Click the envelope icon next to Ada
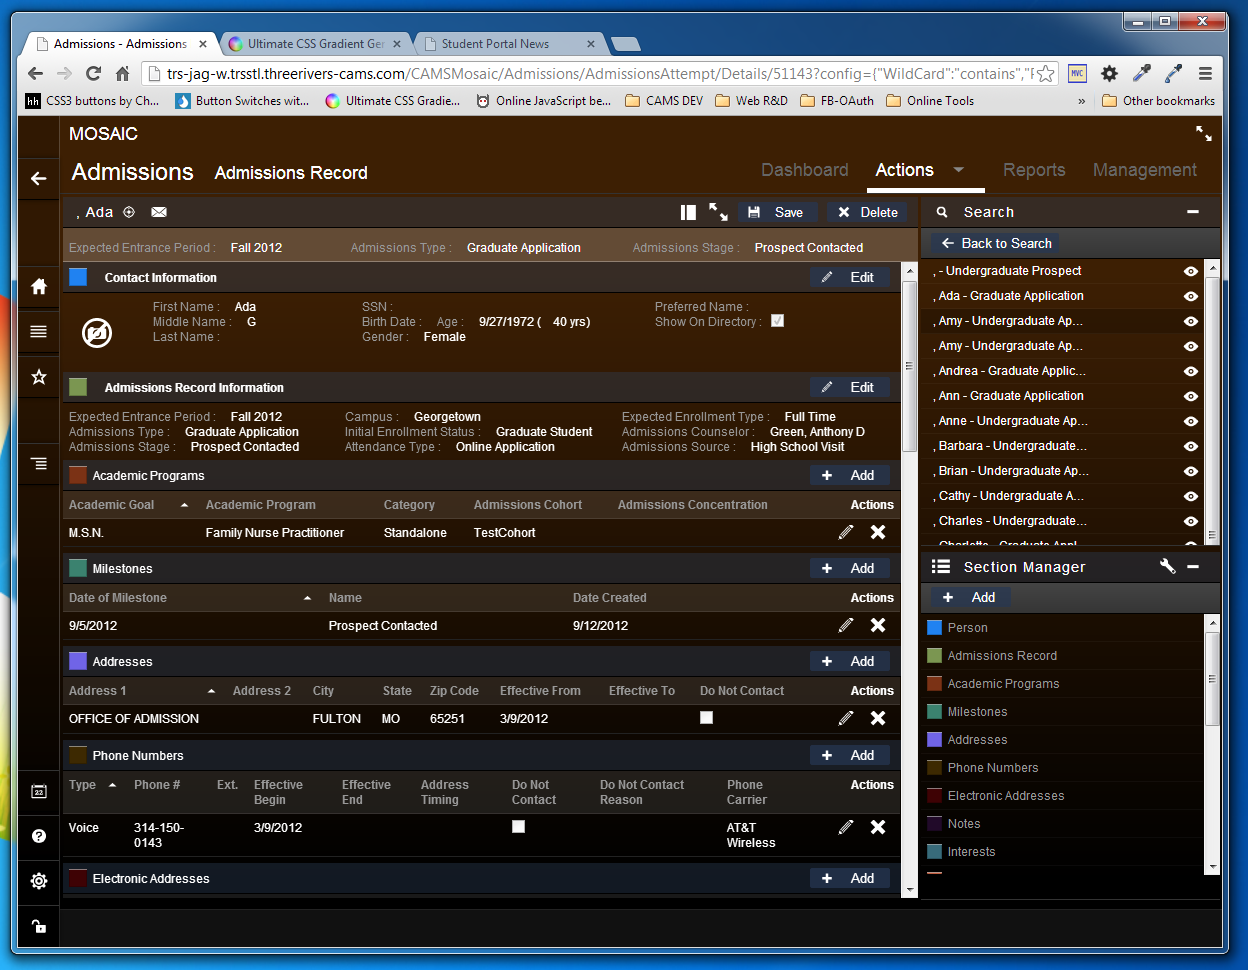Viewport: 1248px width, 970px height. pyautogui.click(x=159, y=212)
